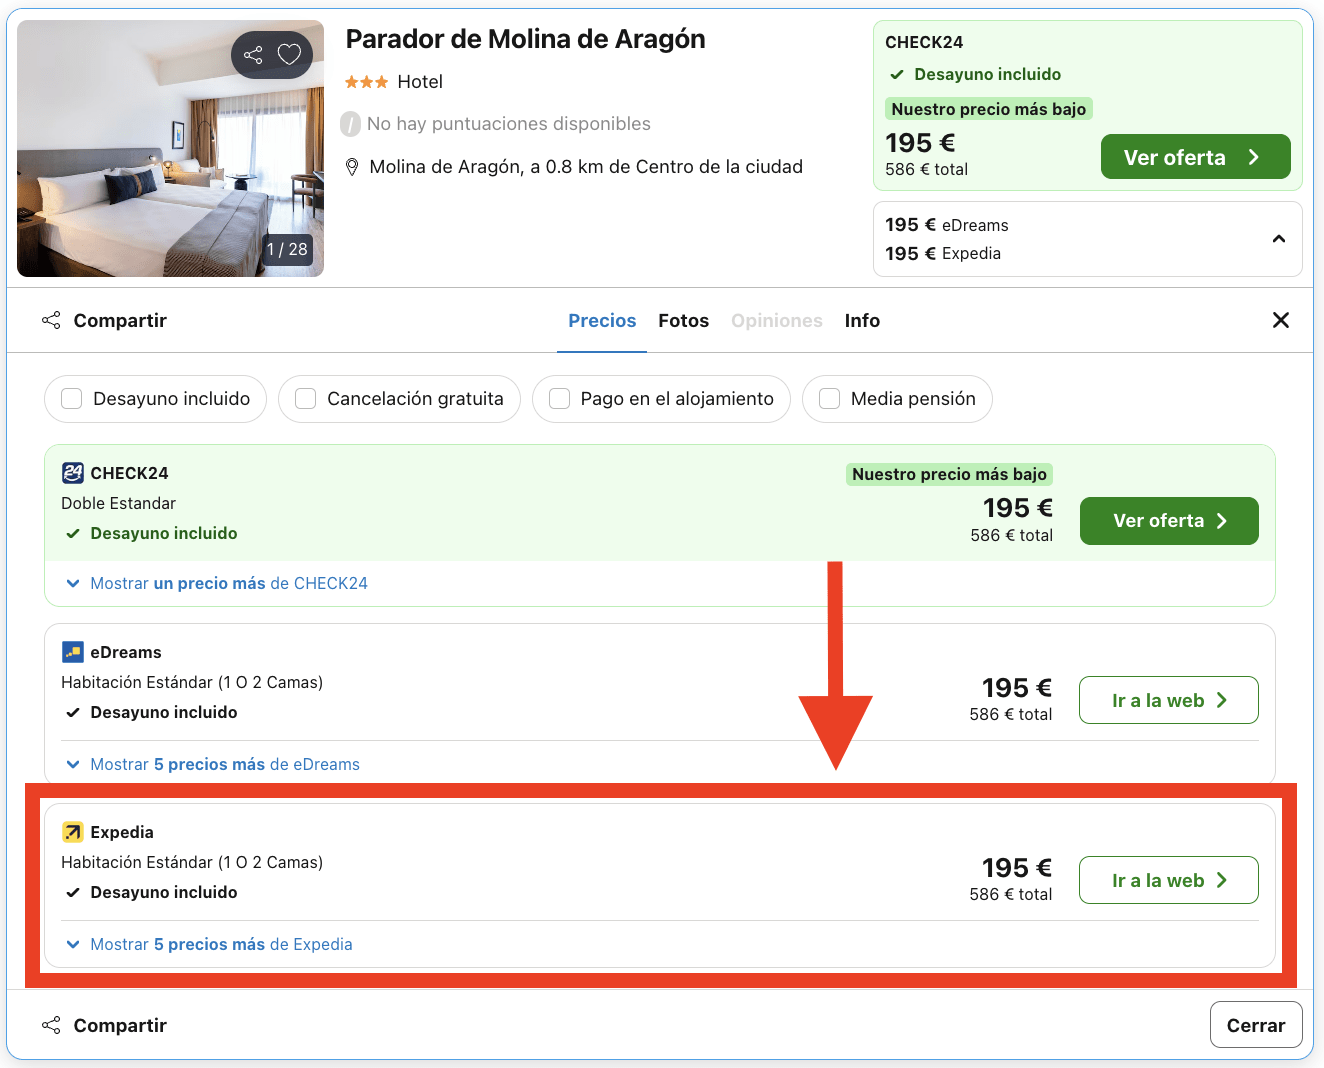Click the share icon beside the bottom Compartir
Viewport: 1324px width, 1068px height.
(51, 1025)
